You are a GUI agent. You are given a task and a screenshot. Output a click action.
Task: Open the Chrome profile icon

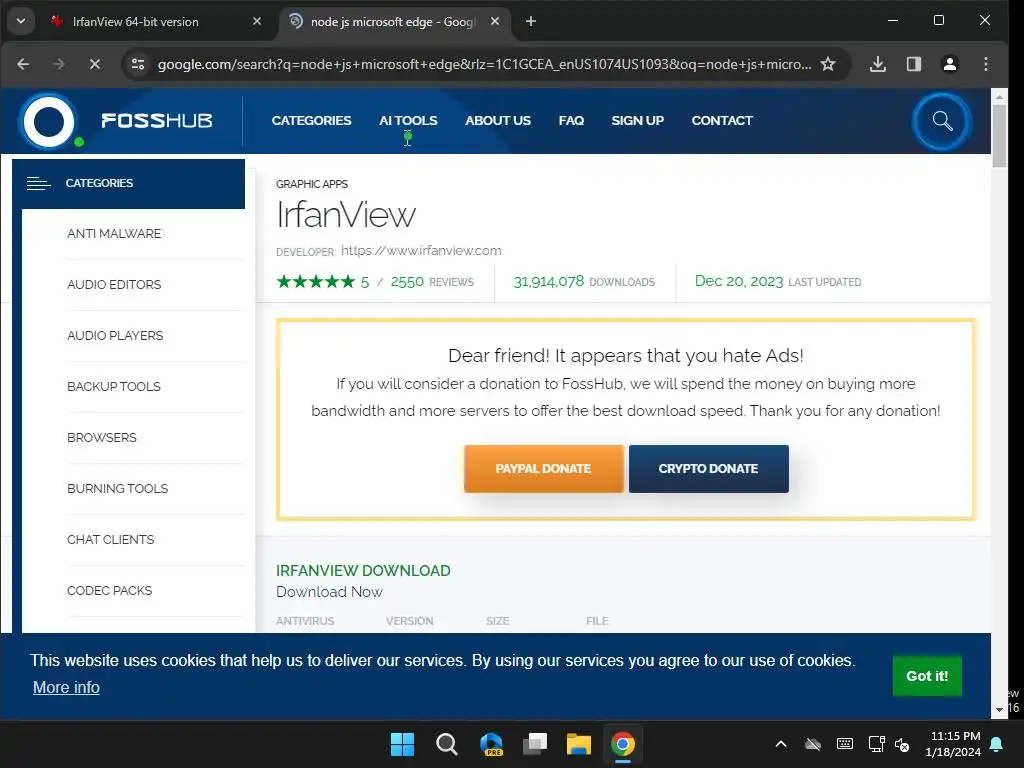[950, 64]
